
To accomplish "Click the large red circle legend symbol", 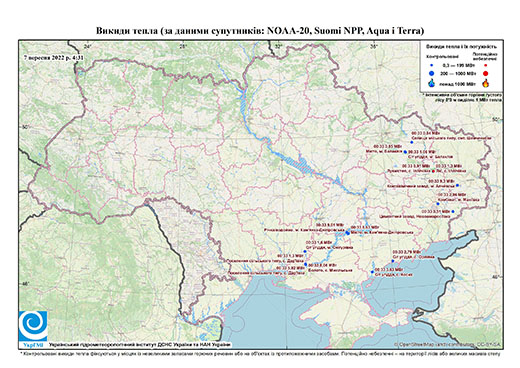I will click(x=486, y=73).
